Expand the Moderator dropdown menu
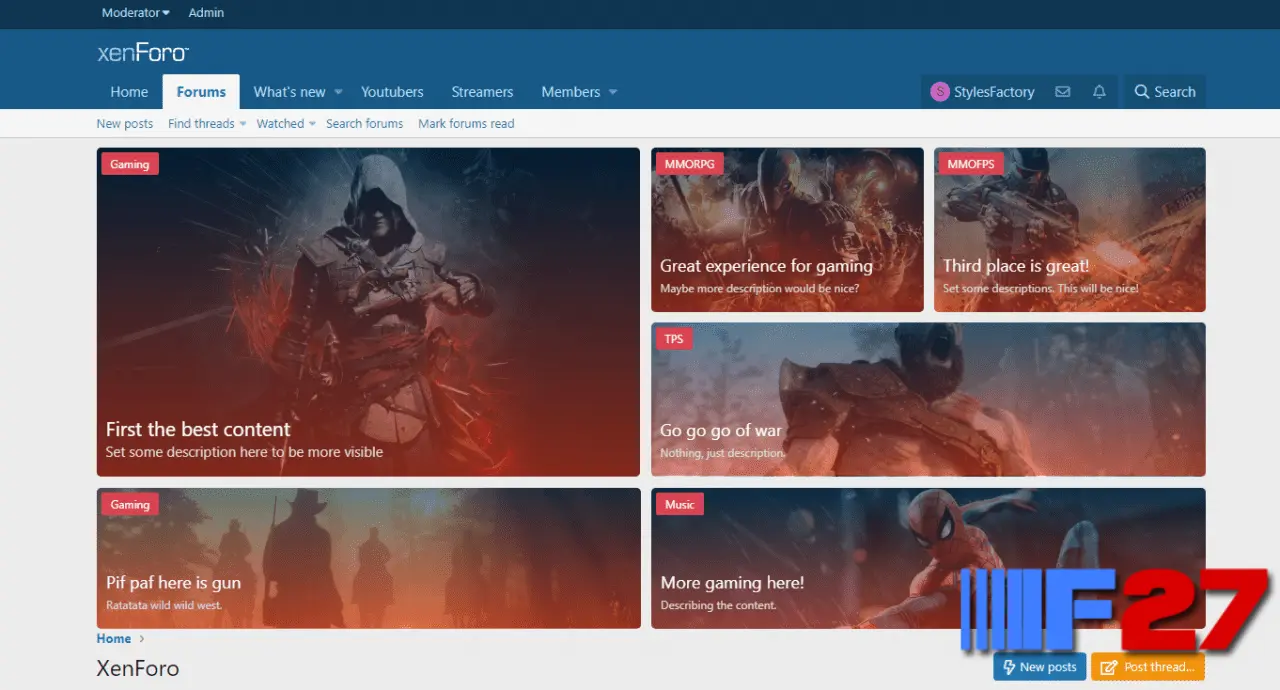Screen dimensions: 1280x690 (135, 13)
